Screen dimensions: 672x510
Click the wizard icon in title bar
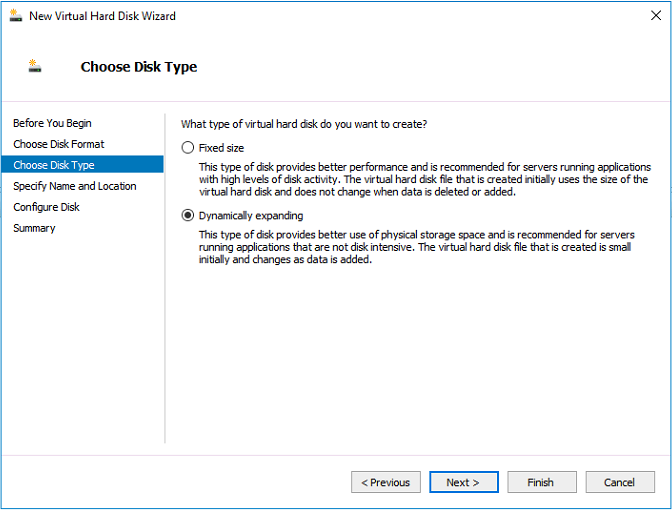[x=15, y=16]
